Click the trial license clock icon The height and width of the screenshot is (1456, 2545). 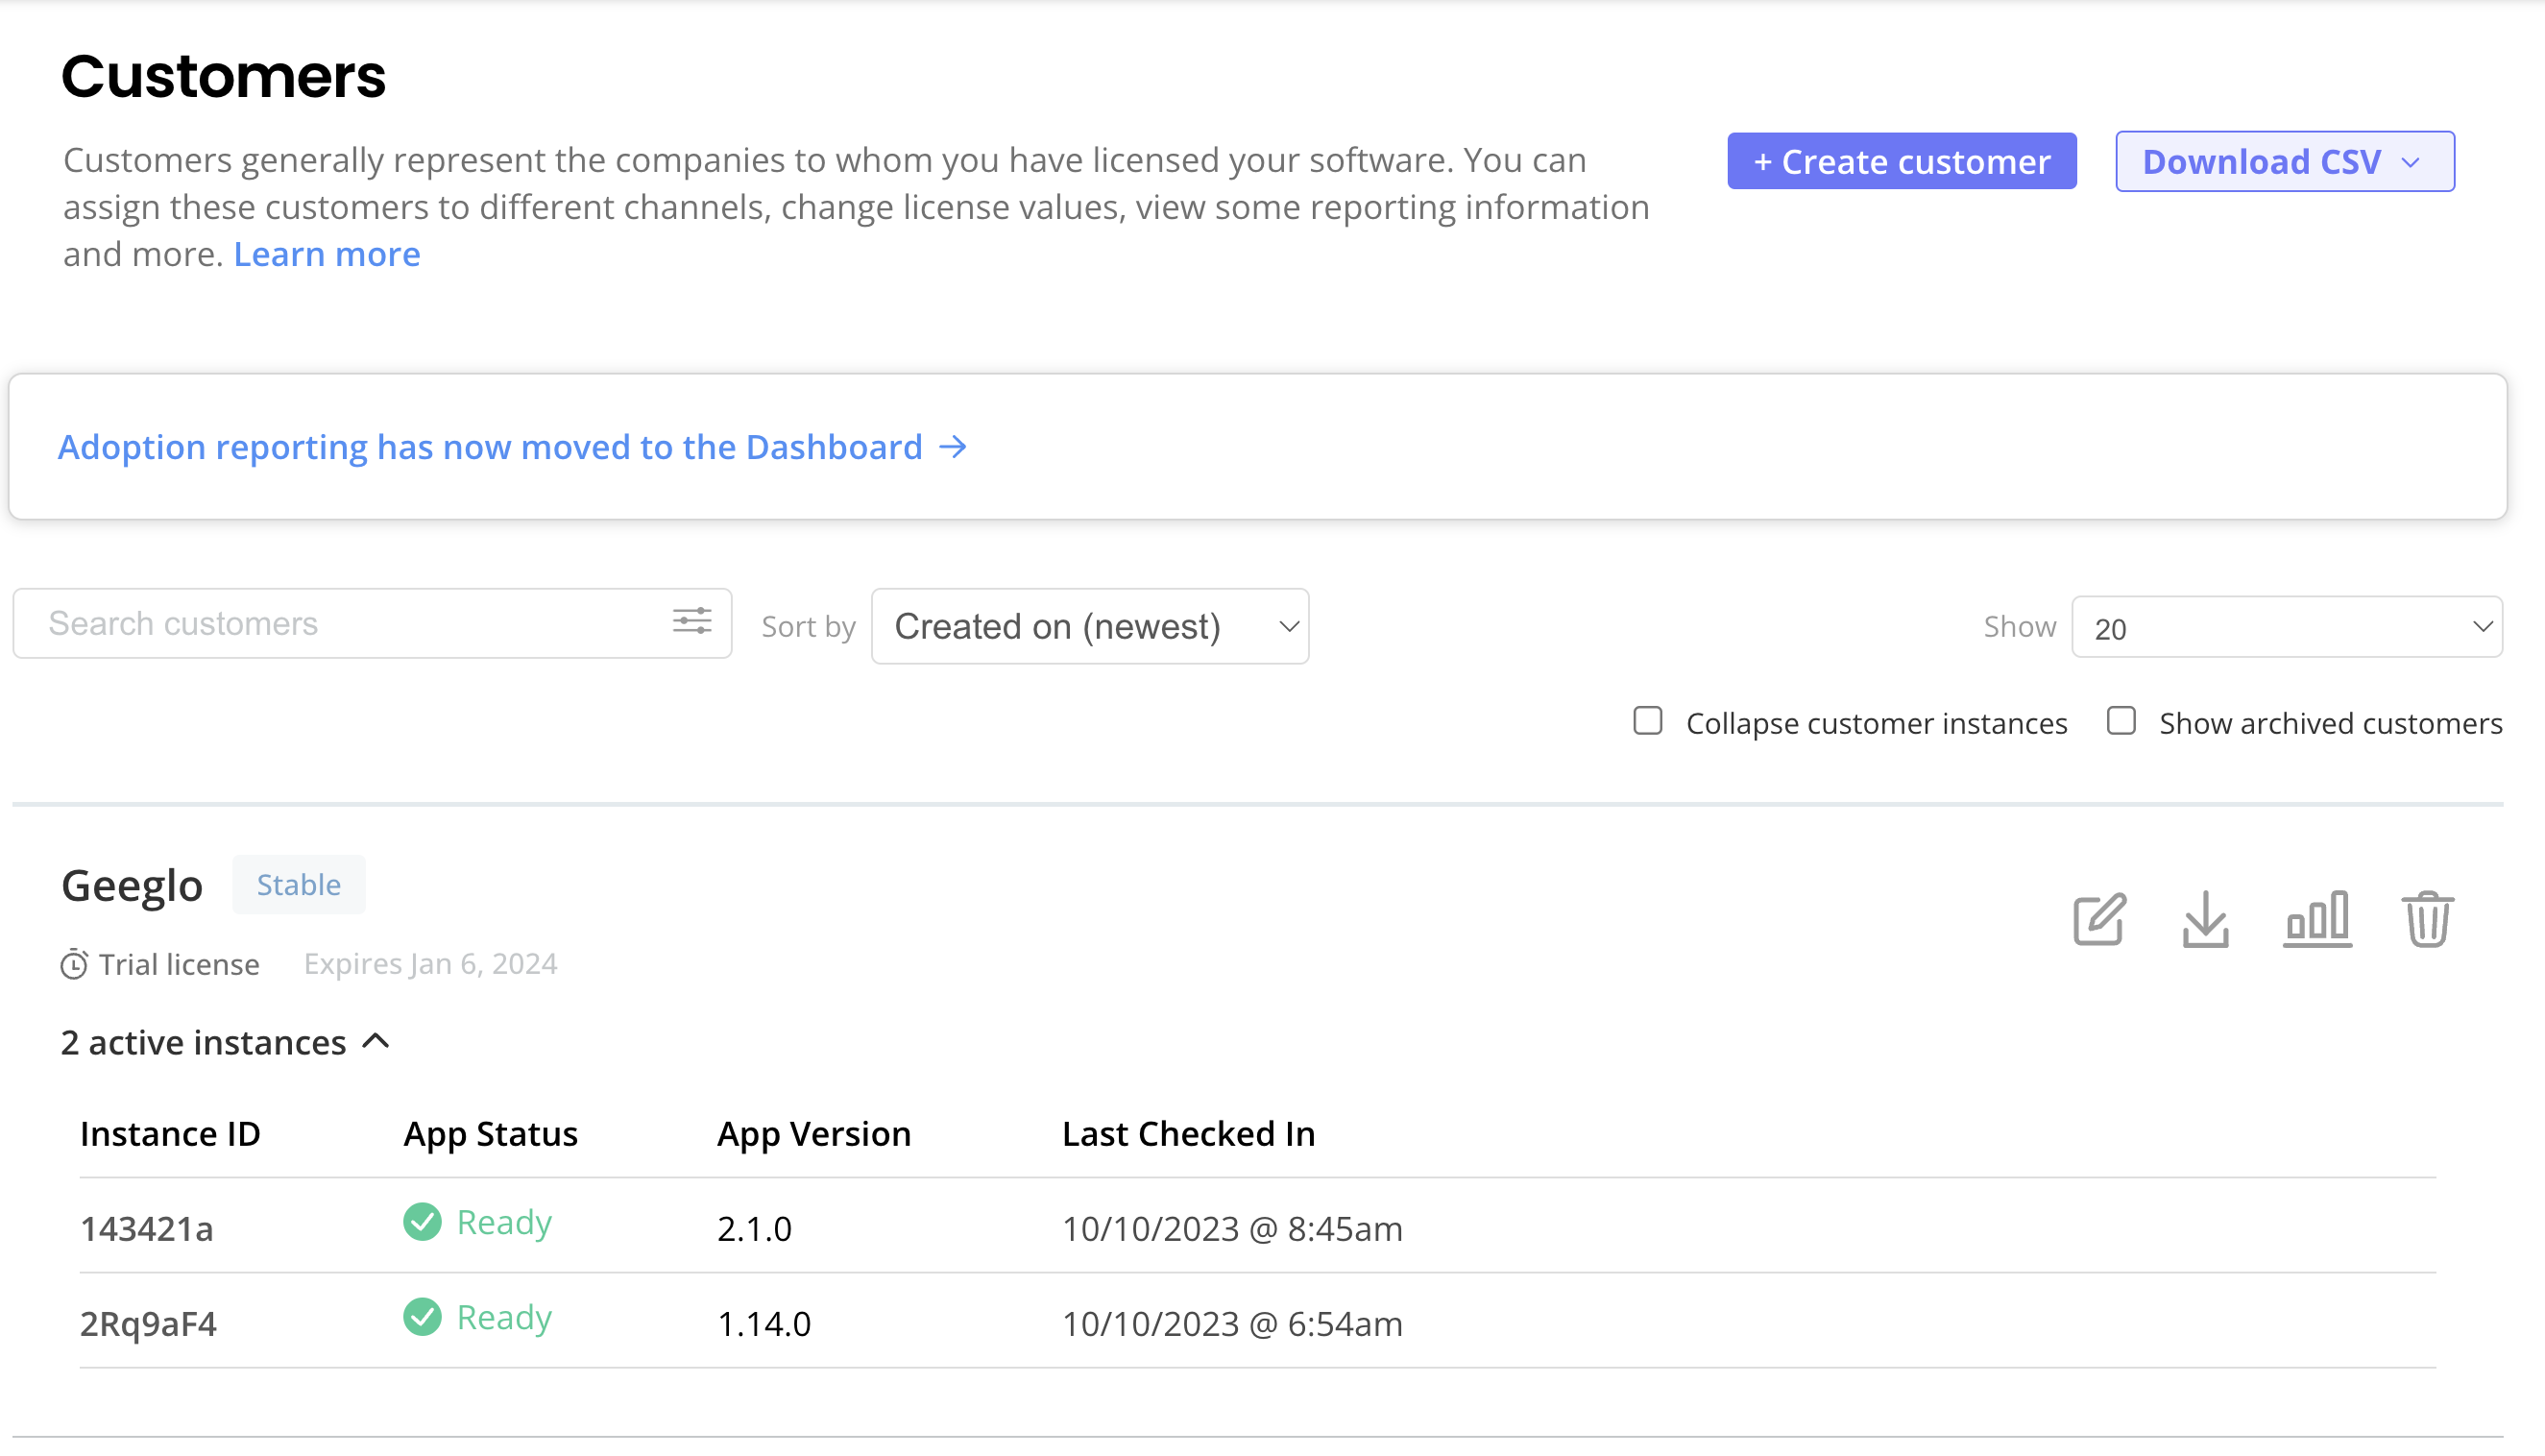pyautogui.click(x=74, y=963)
